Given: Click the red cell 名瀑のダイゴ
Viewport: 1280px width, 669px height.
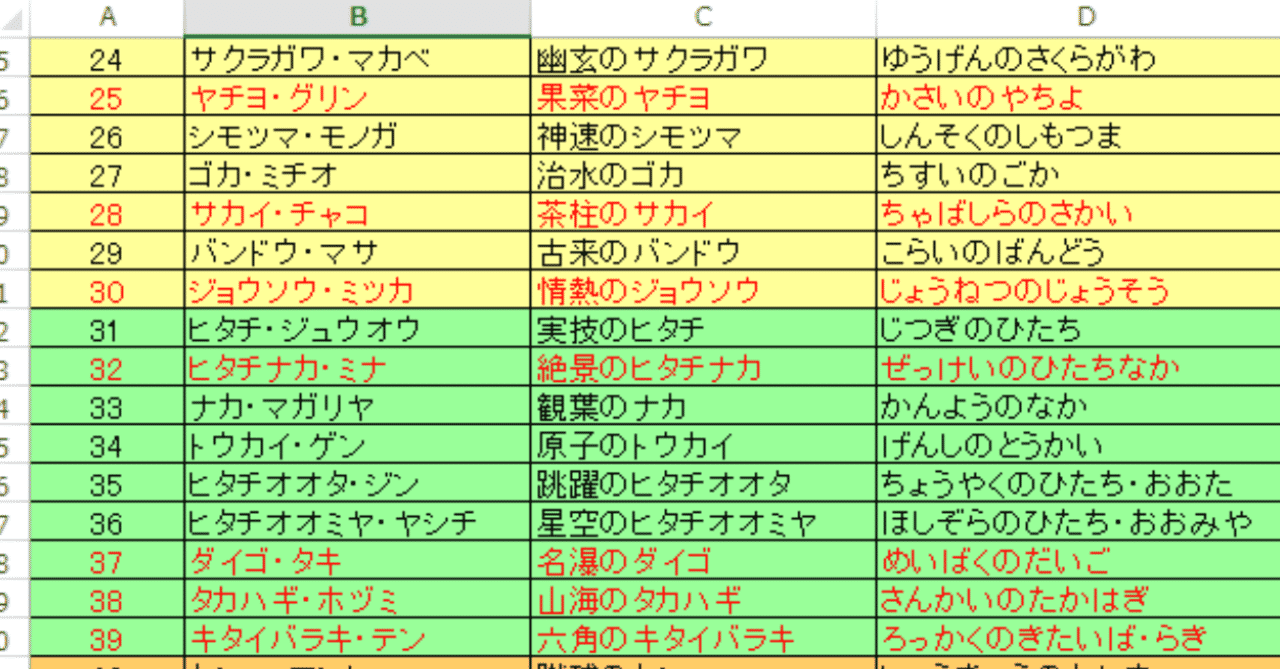Looking at the screenshot, I should point(660,560).
